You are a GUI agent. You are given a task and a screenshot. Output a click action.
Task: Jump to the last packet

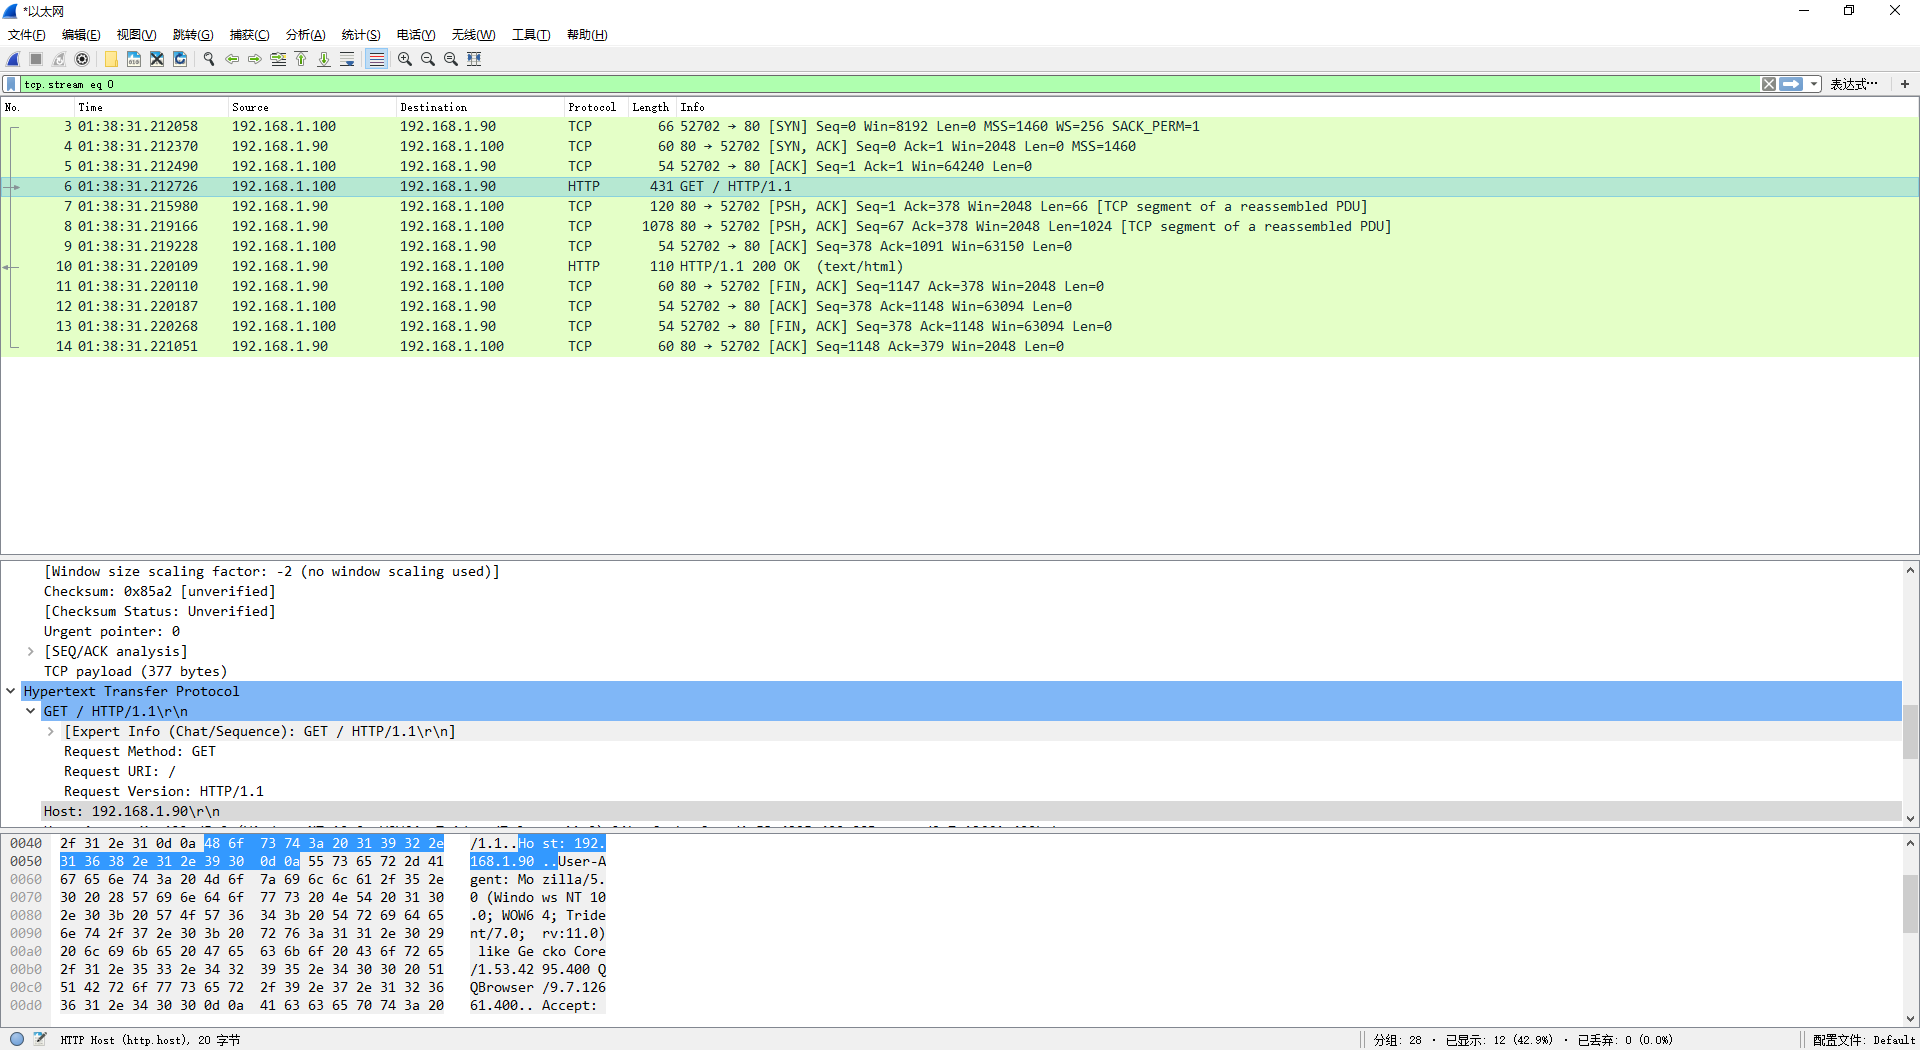pos(324,59)
